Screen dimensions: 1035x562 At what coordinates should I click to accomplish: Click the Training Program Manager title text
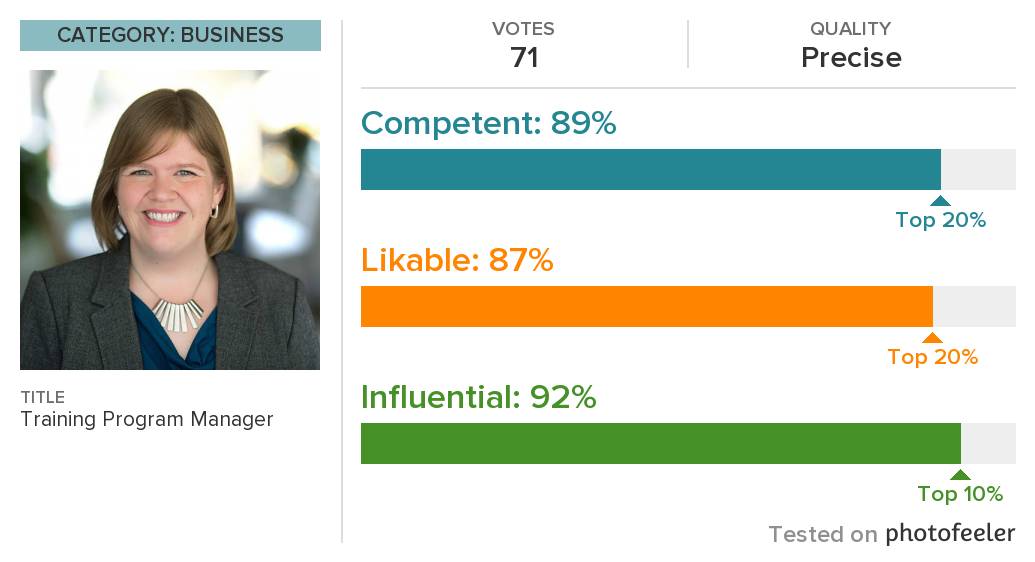[147, 419]
